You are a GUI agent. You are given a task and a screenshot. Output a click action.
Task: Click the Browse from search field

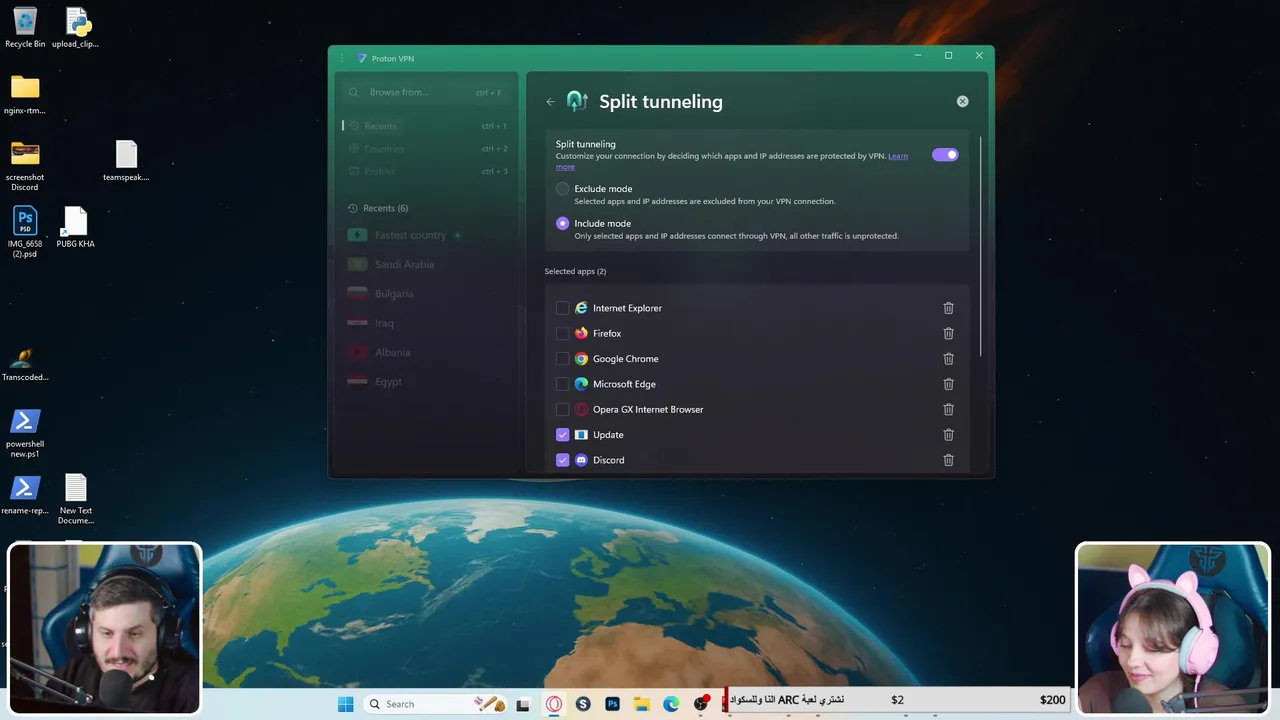click(x=426, y=92)
